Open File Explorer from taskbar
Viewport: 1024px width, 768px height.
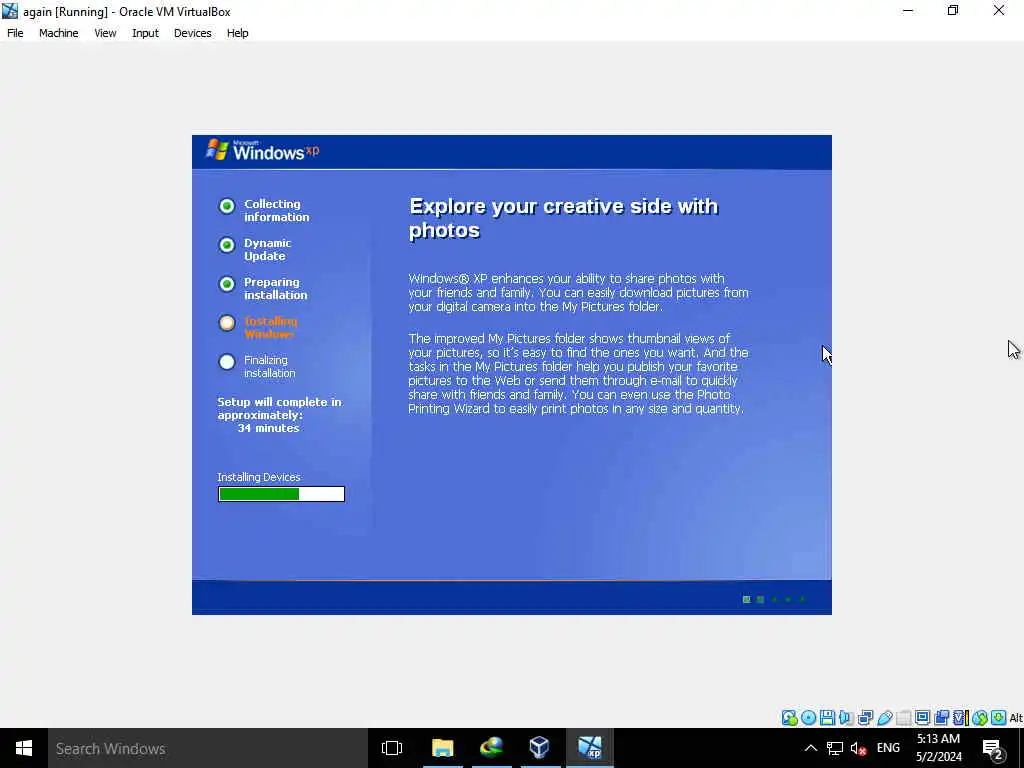(442, 748)
